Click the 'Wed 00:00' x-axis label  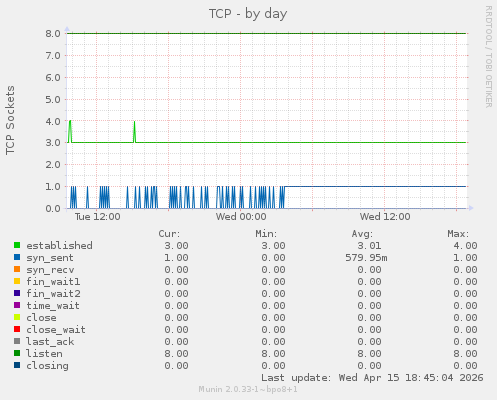[241, 217]
